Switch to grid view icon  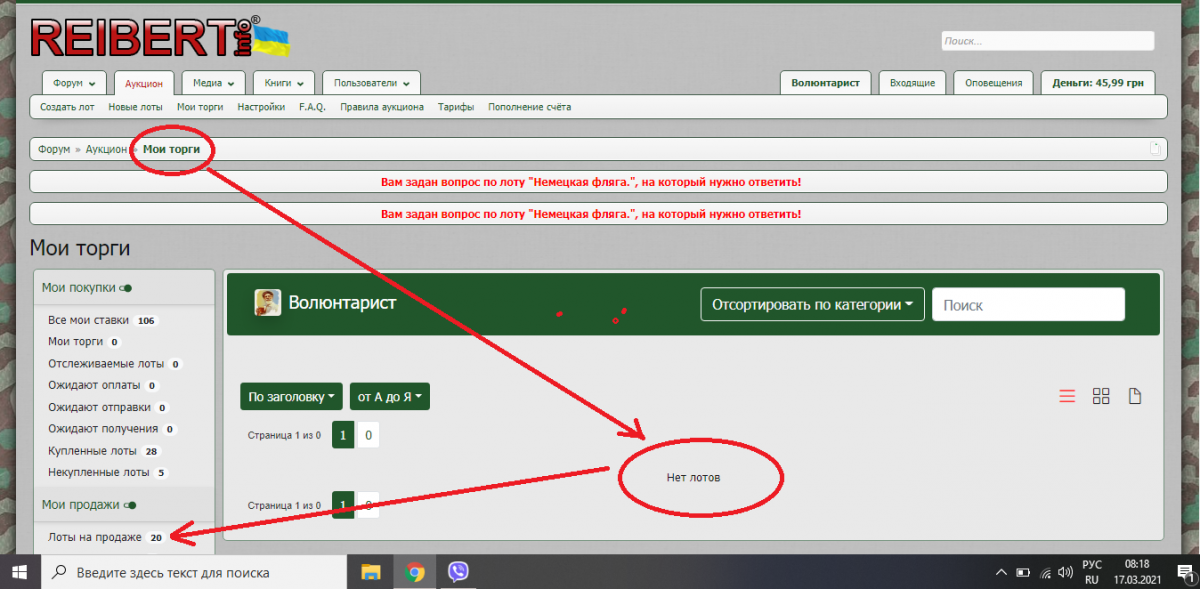[1101, 396]
